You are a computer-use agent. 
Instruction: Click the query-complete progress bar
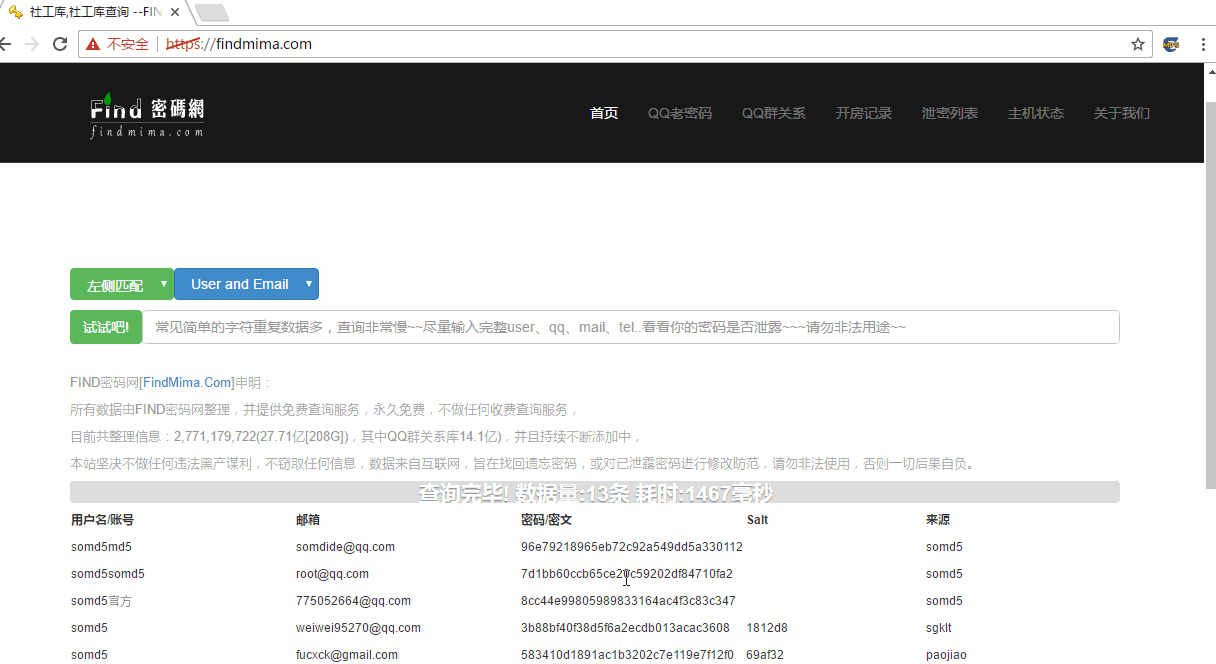[x=595, y=492]
